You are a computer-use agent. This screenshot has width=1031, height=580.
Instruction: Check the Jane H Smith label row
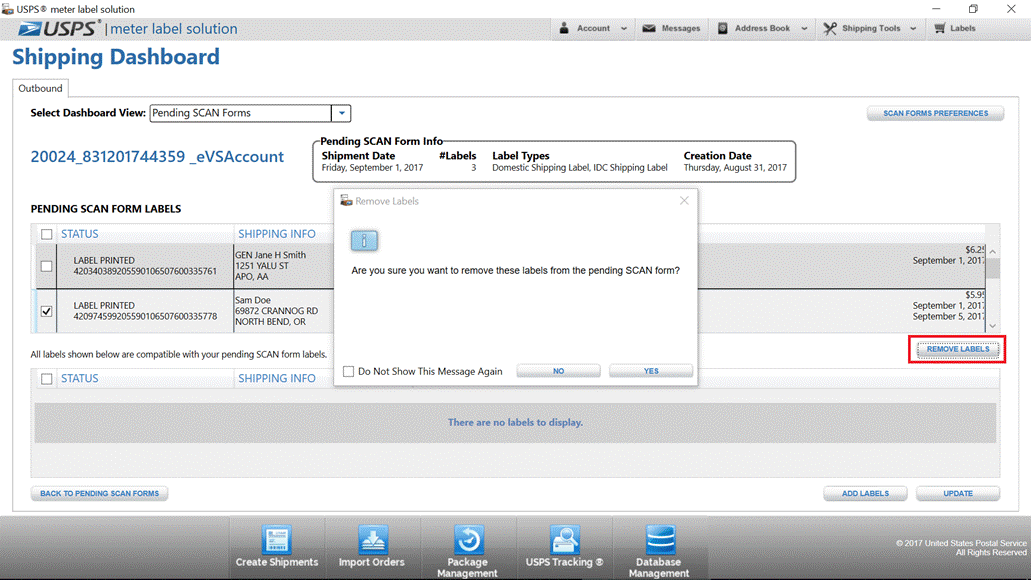point(47,266)
